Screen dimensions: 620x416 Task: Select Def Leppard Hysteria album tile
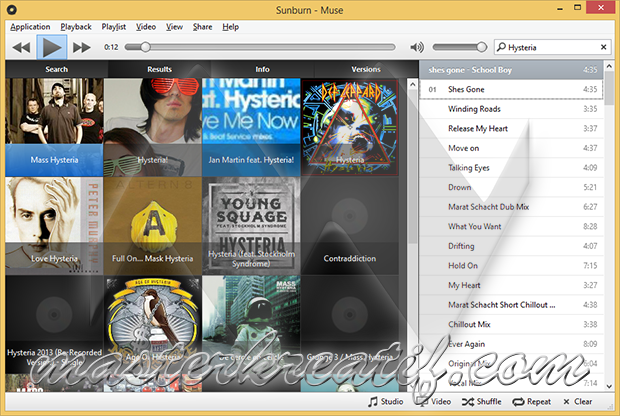click(x=350, y=127)
